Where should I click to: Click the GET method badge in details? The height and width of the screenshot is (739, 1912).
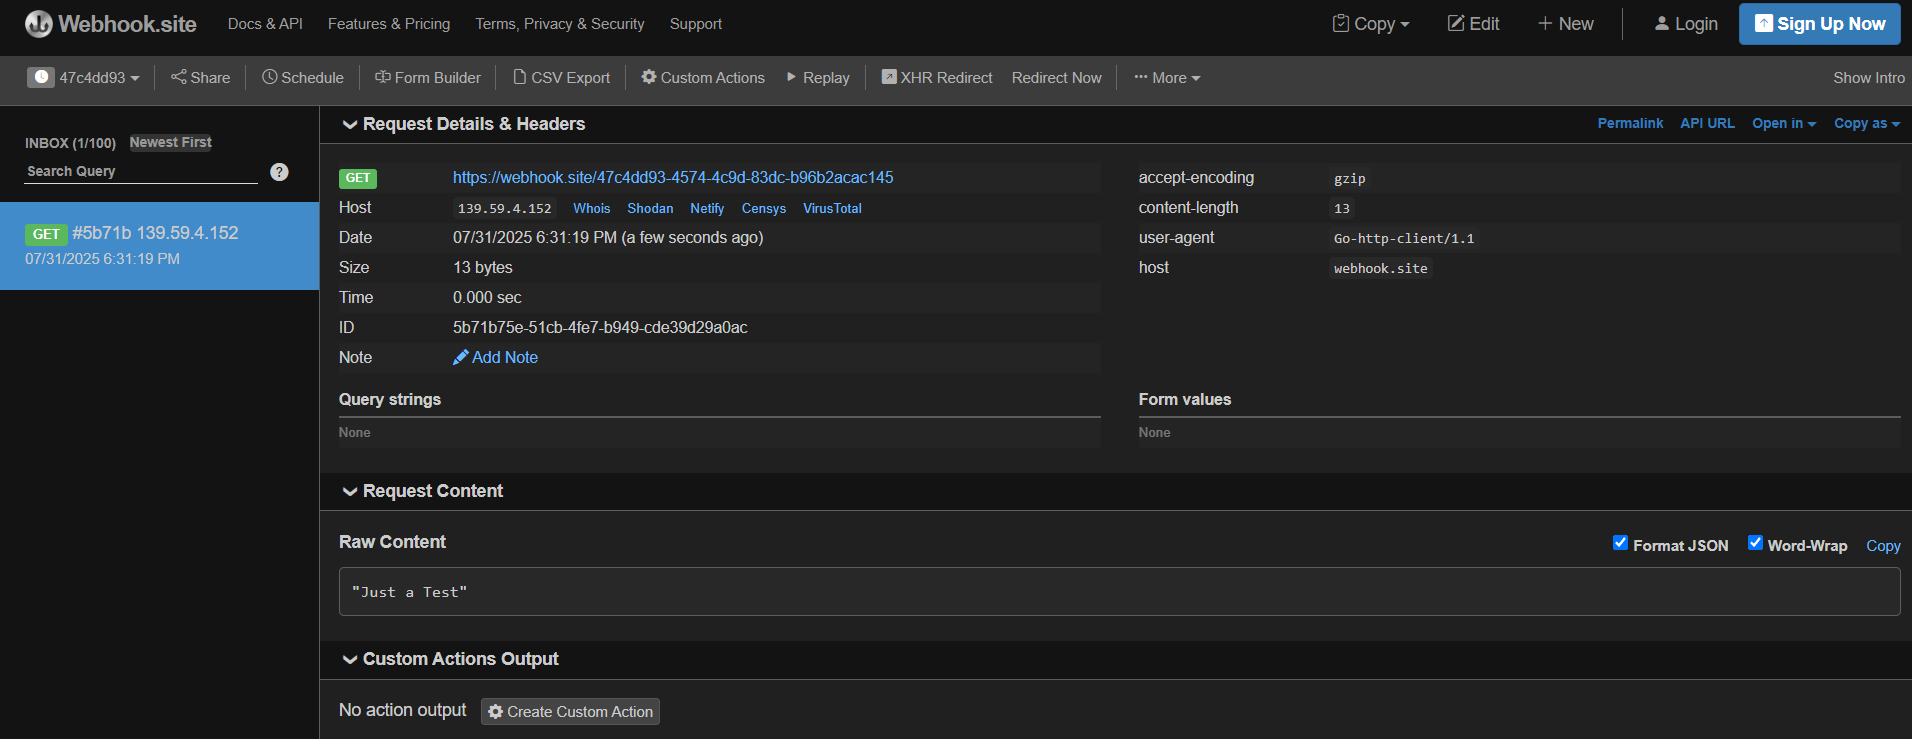pyautogui.click(x=358, y=178)
